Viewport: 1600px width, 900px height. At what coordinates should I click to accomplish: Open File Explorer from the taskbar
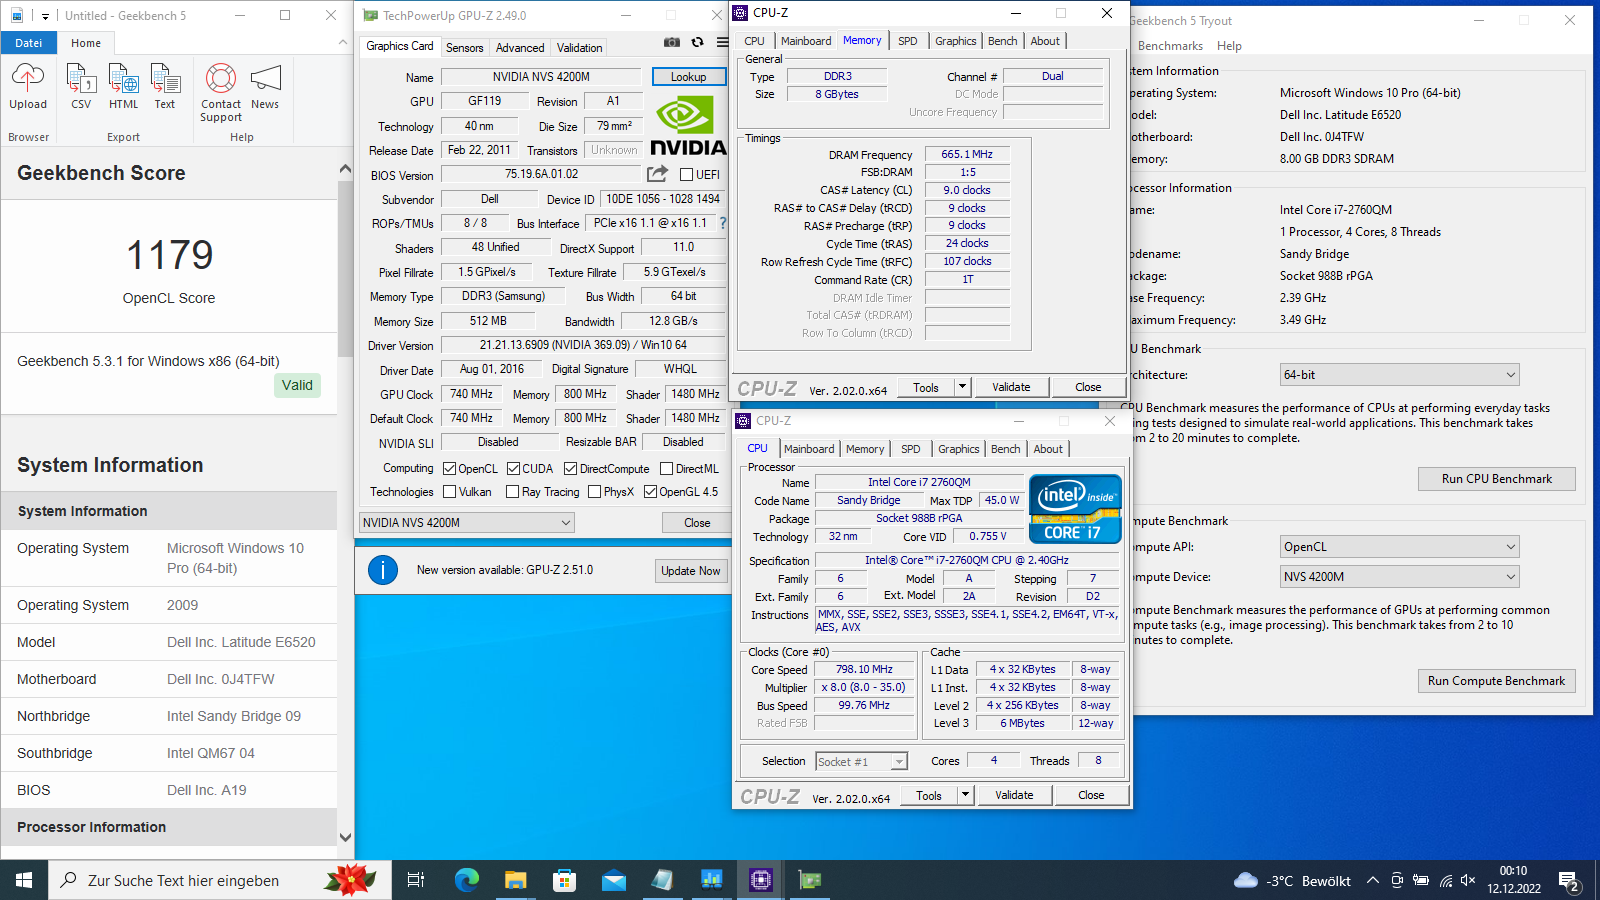coord(515,880)
